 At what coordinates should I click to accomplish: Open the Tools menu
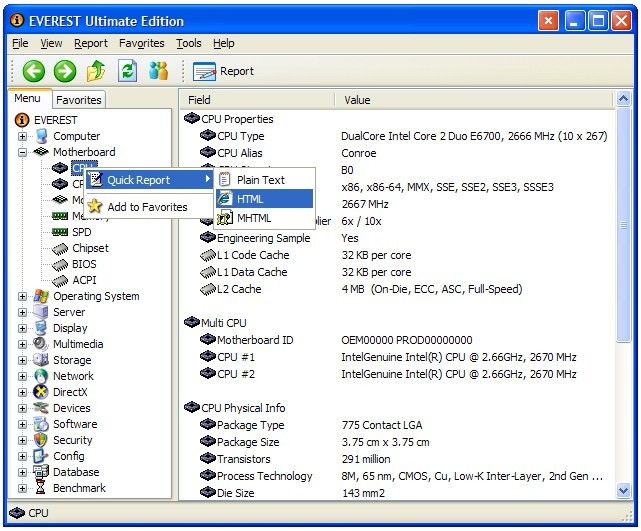188,43
